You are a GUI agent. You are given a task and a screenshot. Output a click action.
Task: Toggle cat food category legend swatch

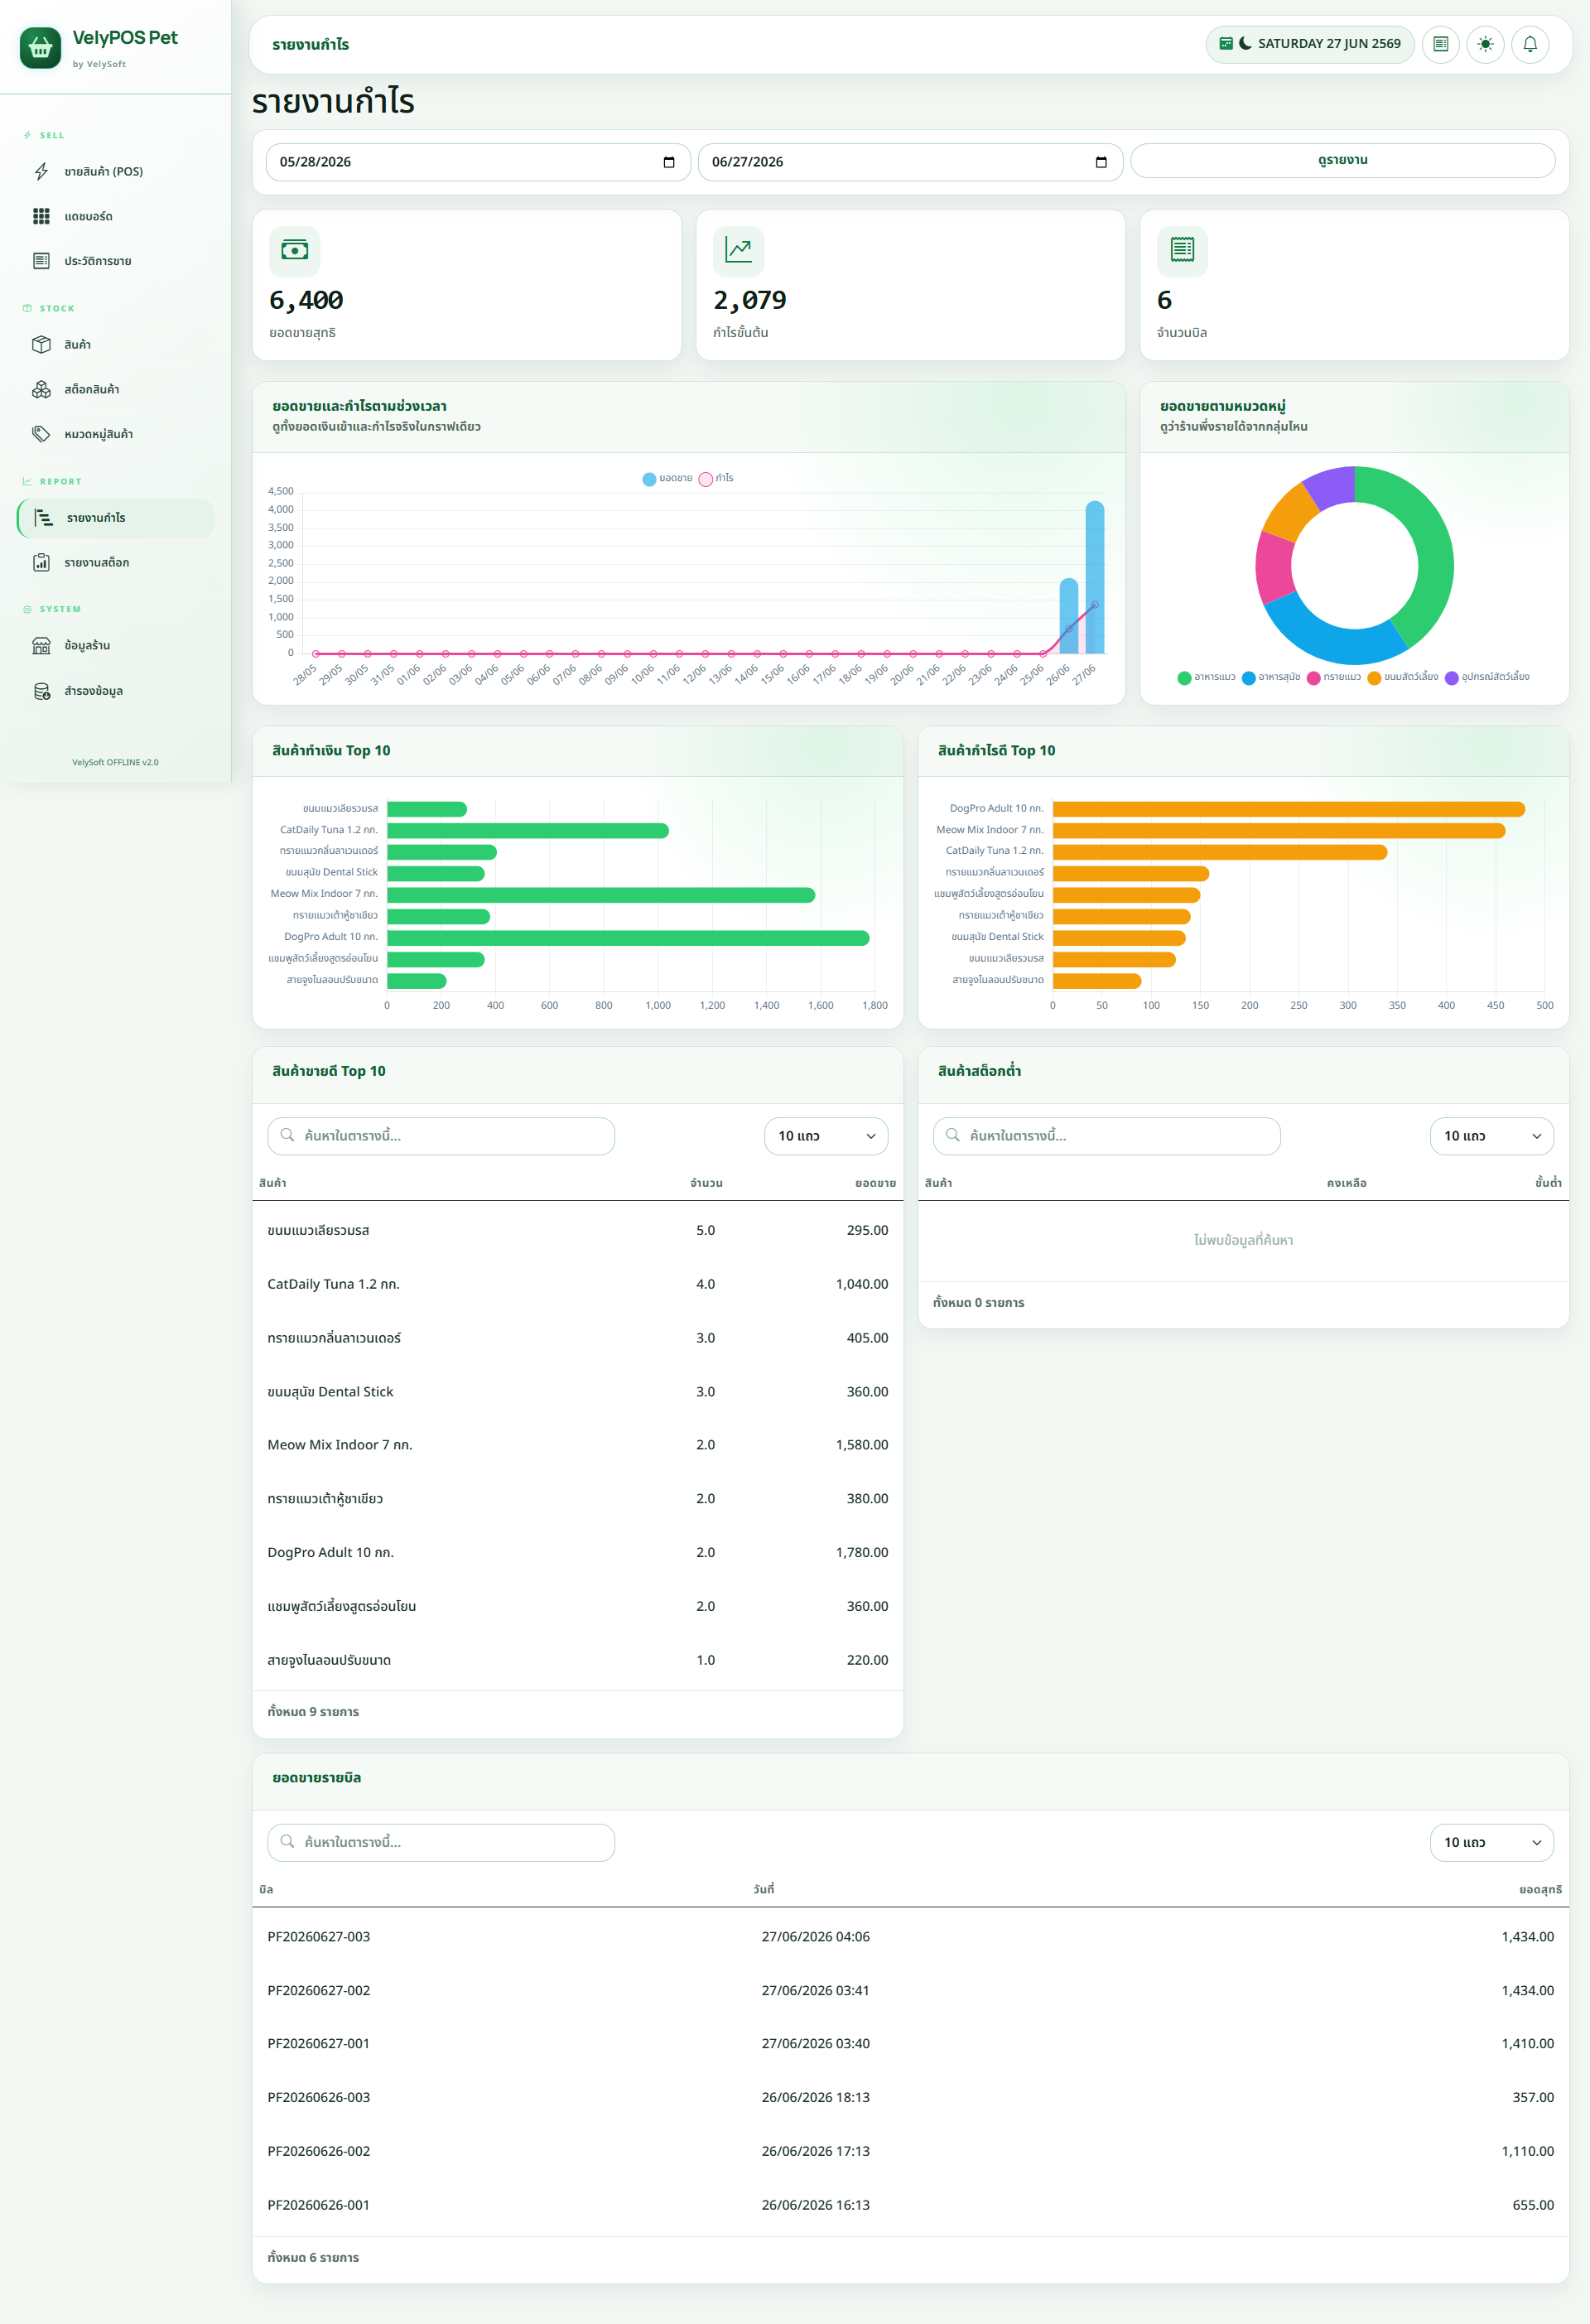click(x=1184, y=678)
